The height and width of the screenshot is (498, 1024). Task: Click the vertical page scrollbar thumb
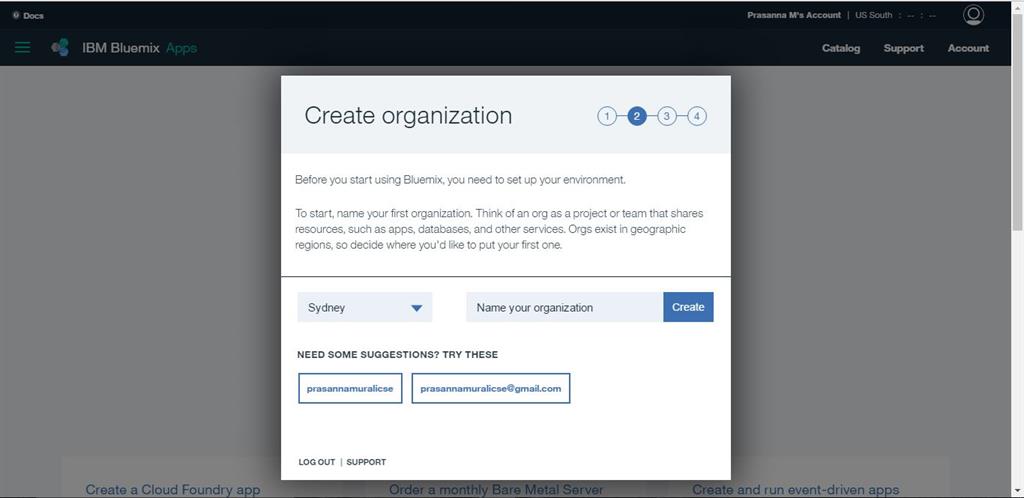(x=1017, y=121)
